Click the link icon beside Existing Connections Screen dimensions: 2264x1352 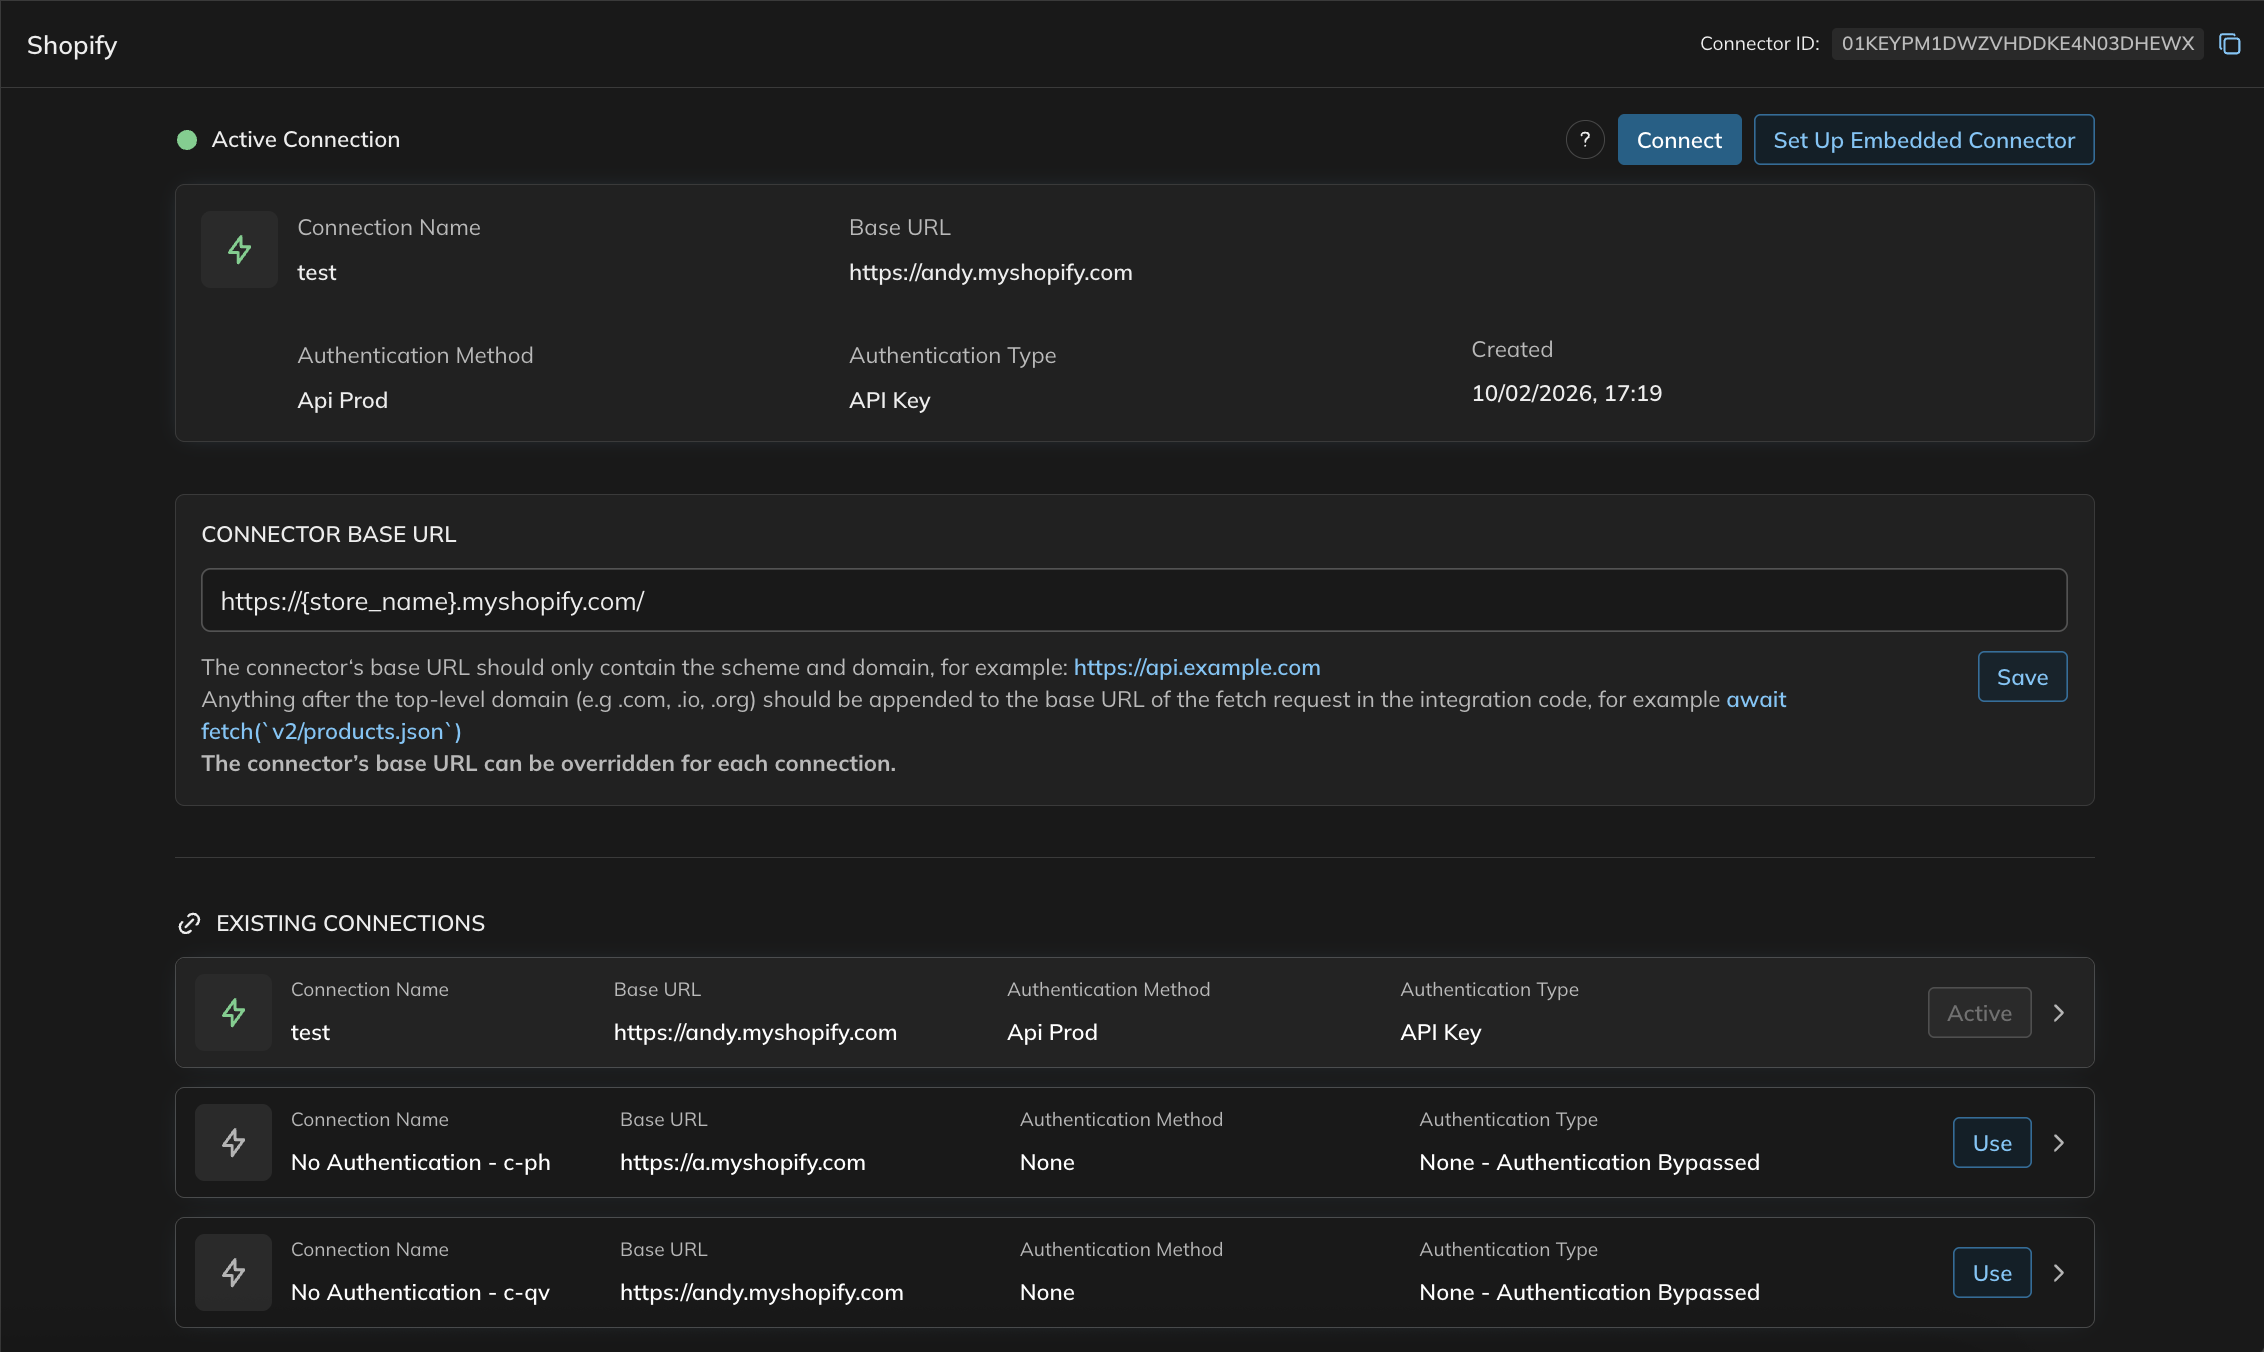(x=189, y=924)
